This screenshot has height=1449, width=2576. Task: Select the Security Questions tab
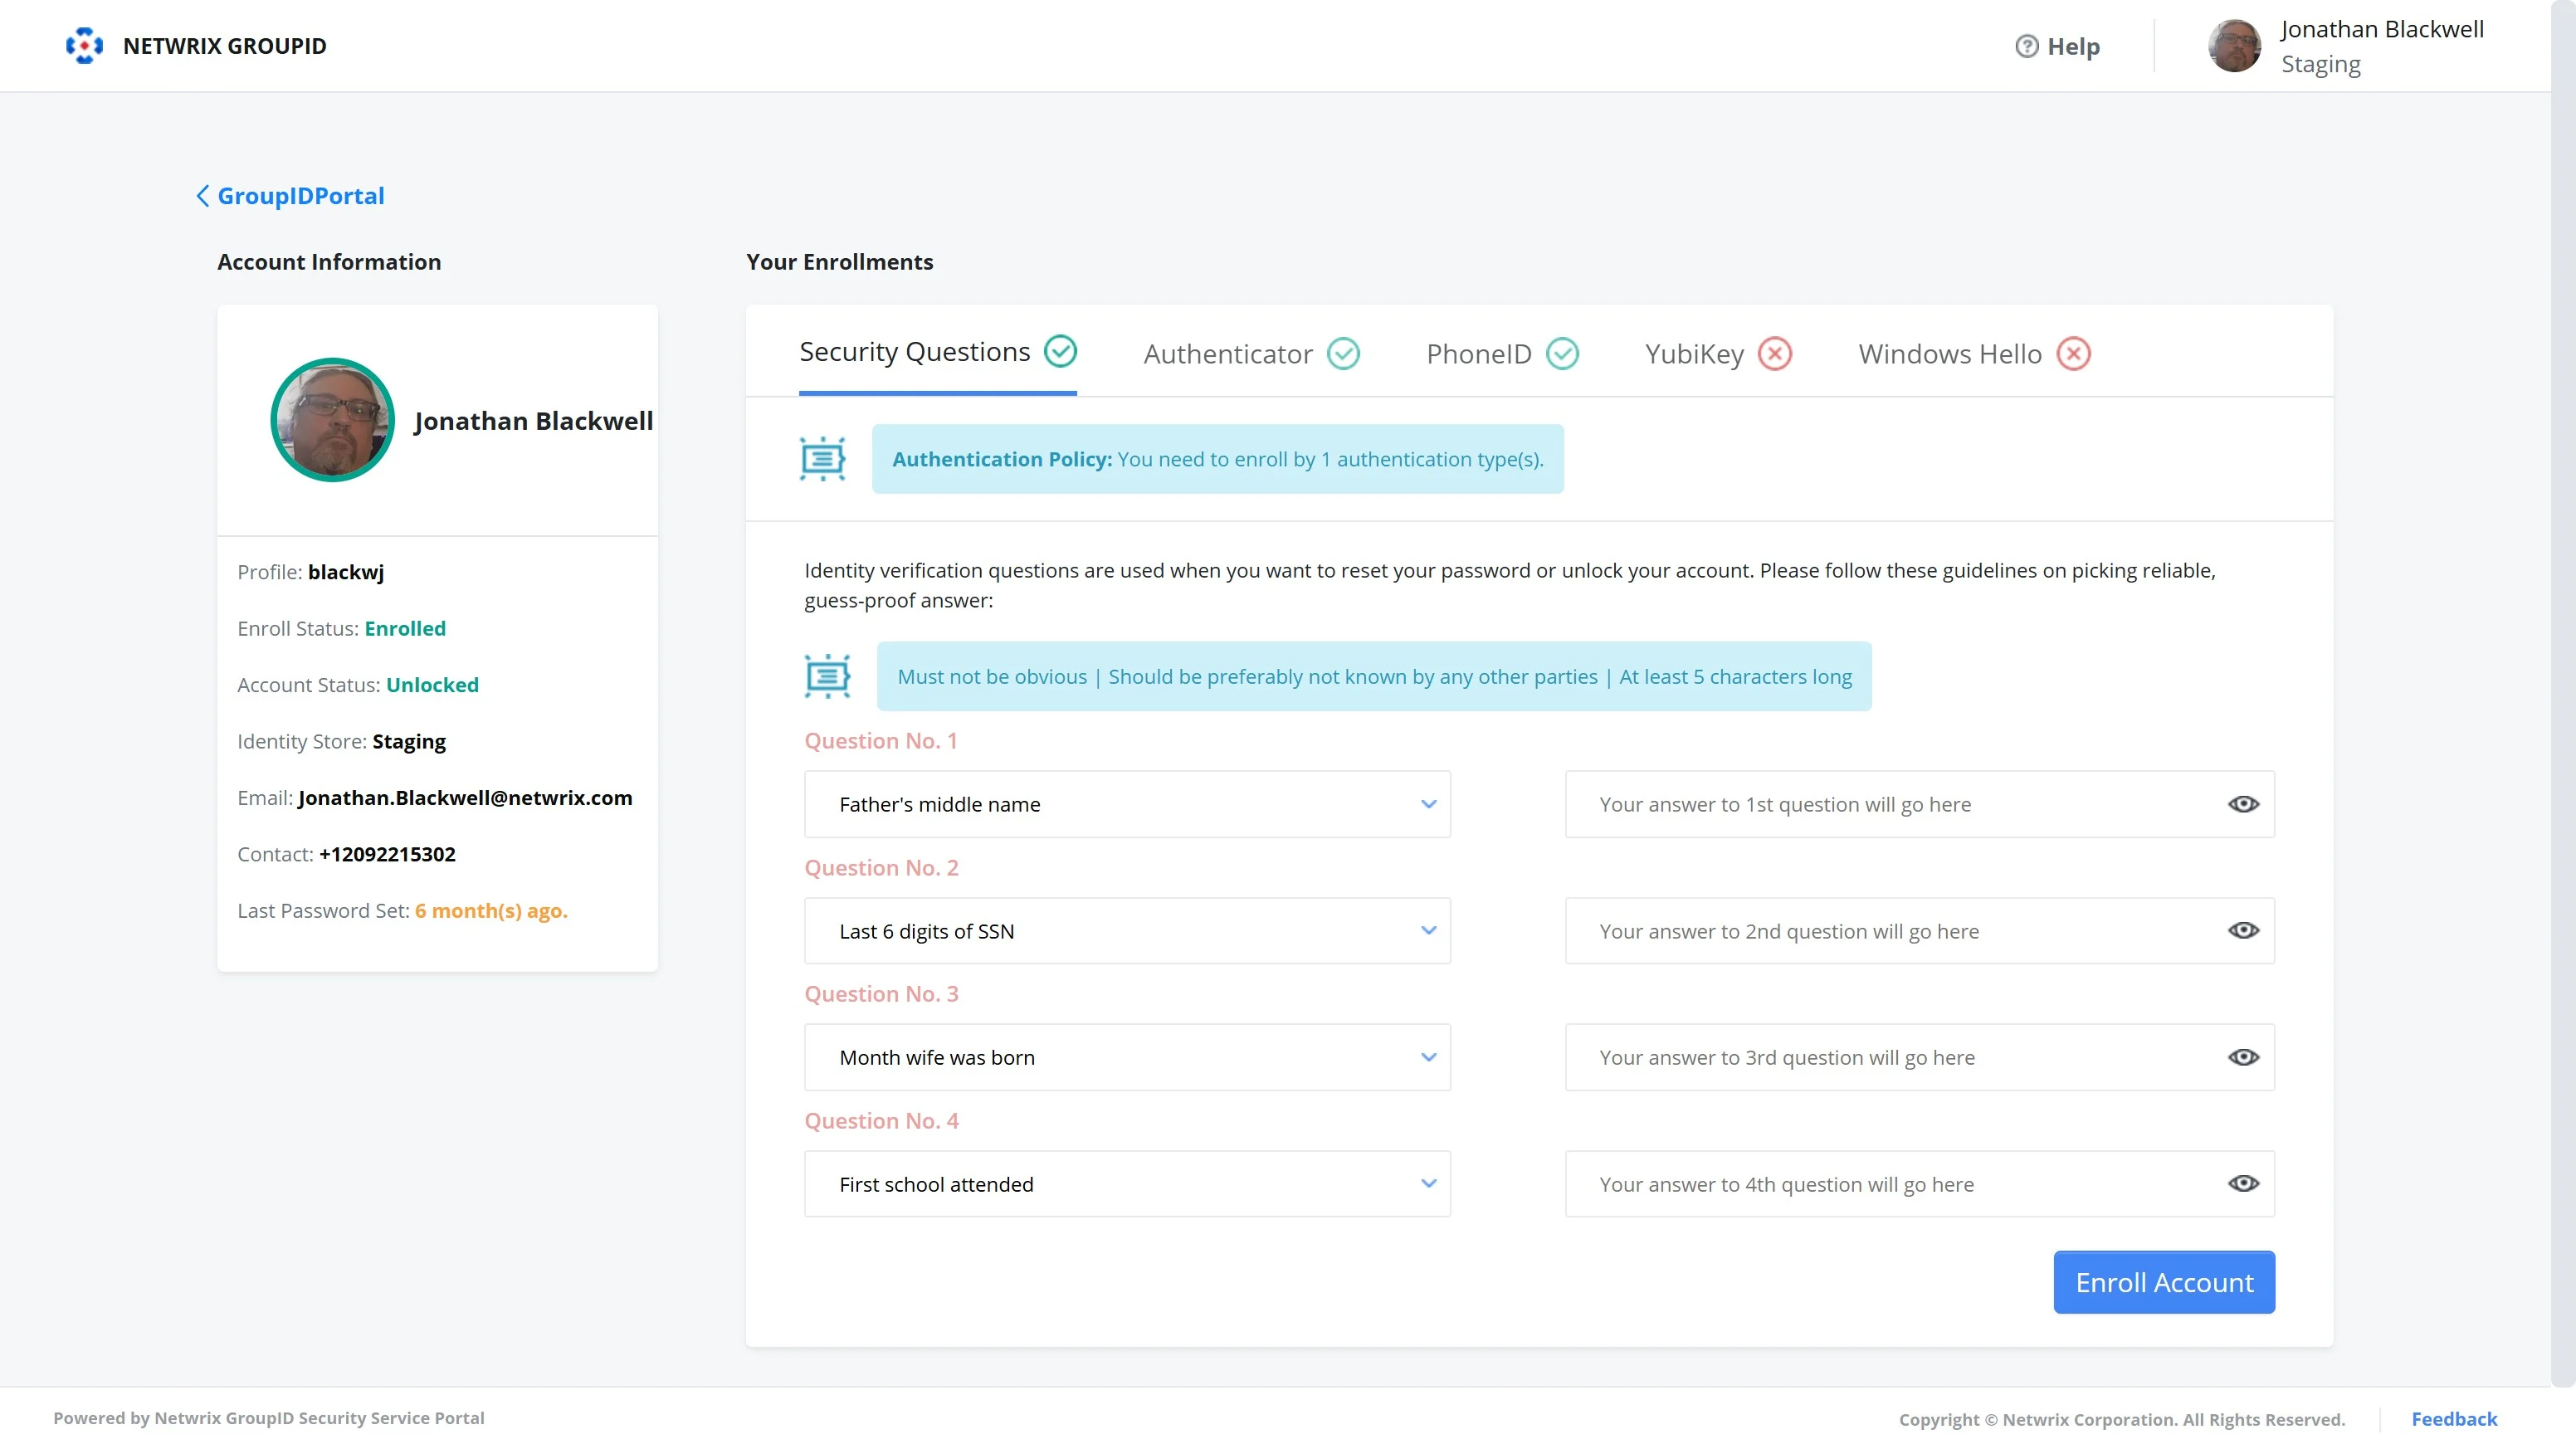pyautogui.click(x=938, y=352)
